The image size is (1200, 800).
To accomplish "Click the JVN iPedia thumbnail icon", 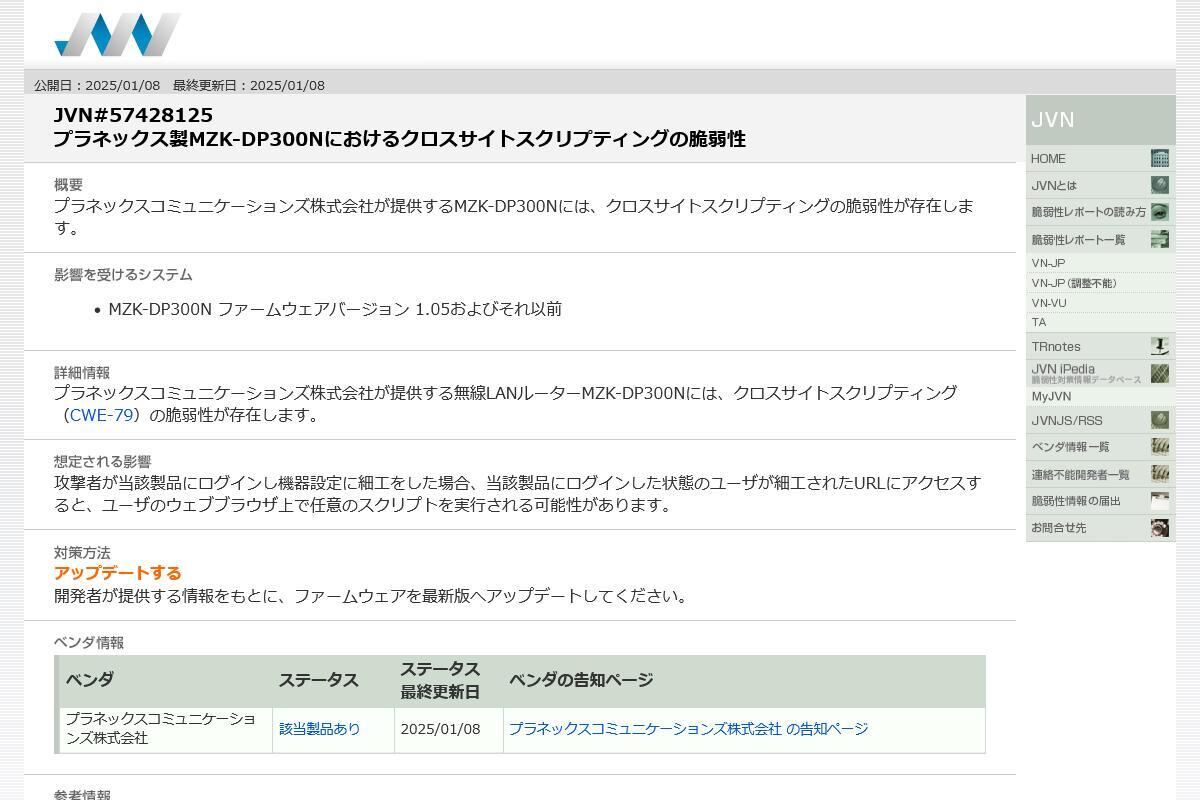I will [1160, 373].
